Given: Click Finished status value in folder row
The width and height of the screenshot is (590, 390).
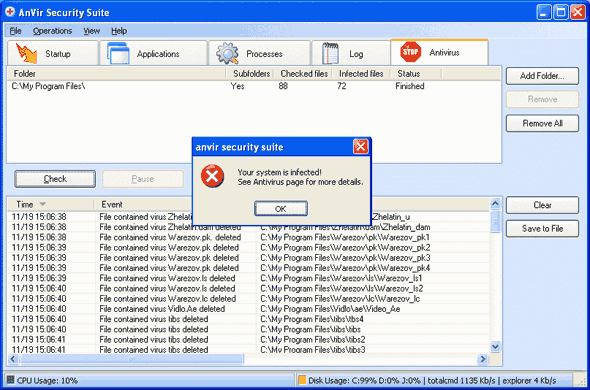Looking at the screenshot, I should pos(410,86).
